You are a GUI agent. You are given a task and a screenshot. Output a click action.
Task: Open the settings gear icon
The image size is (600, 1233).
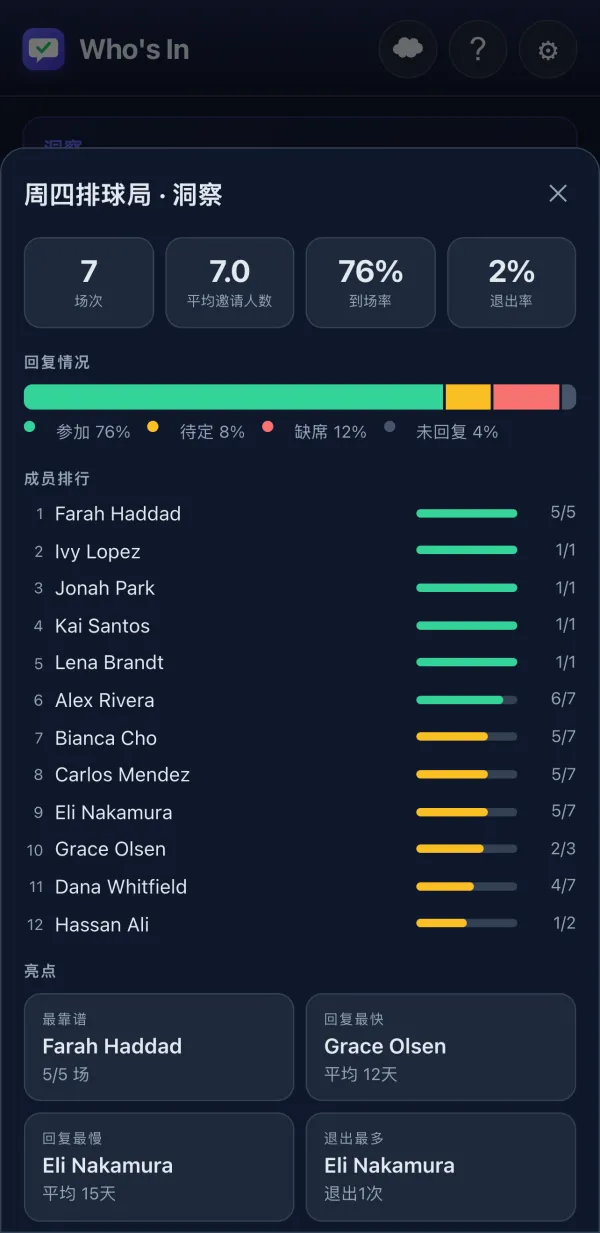click(x=548, y=49)
